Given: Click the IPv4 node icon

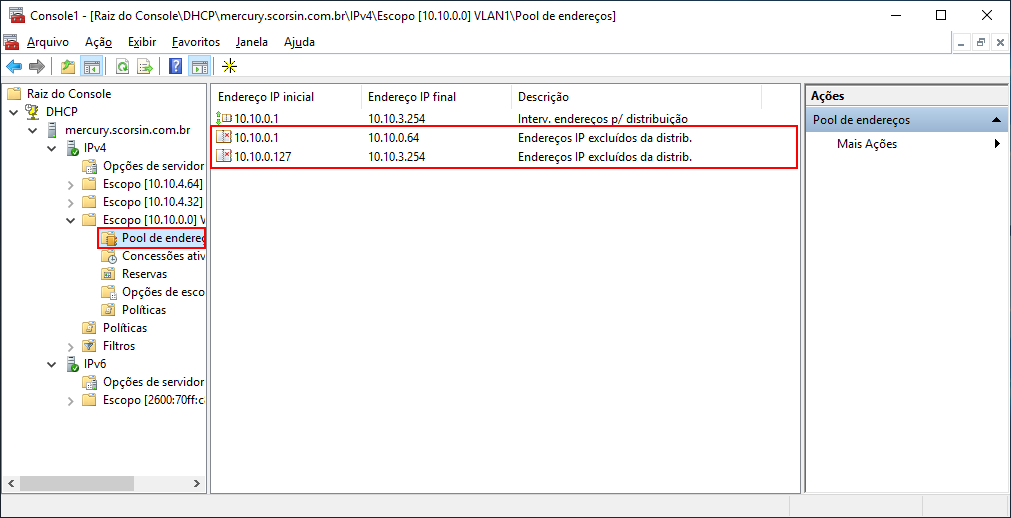Looking at the screenshot, I should click(x=72, y=148).
